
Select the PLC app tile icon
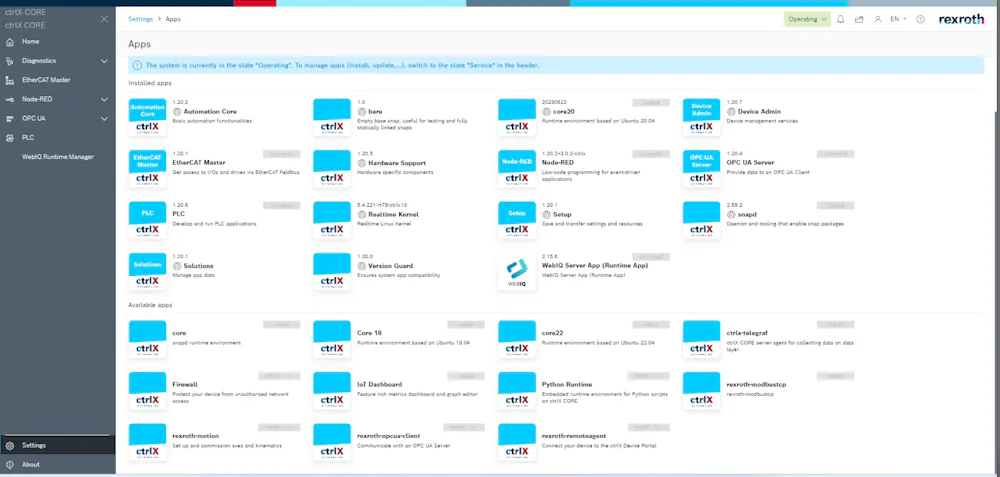pyautogui.click(x=147, y=220)
